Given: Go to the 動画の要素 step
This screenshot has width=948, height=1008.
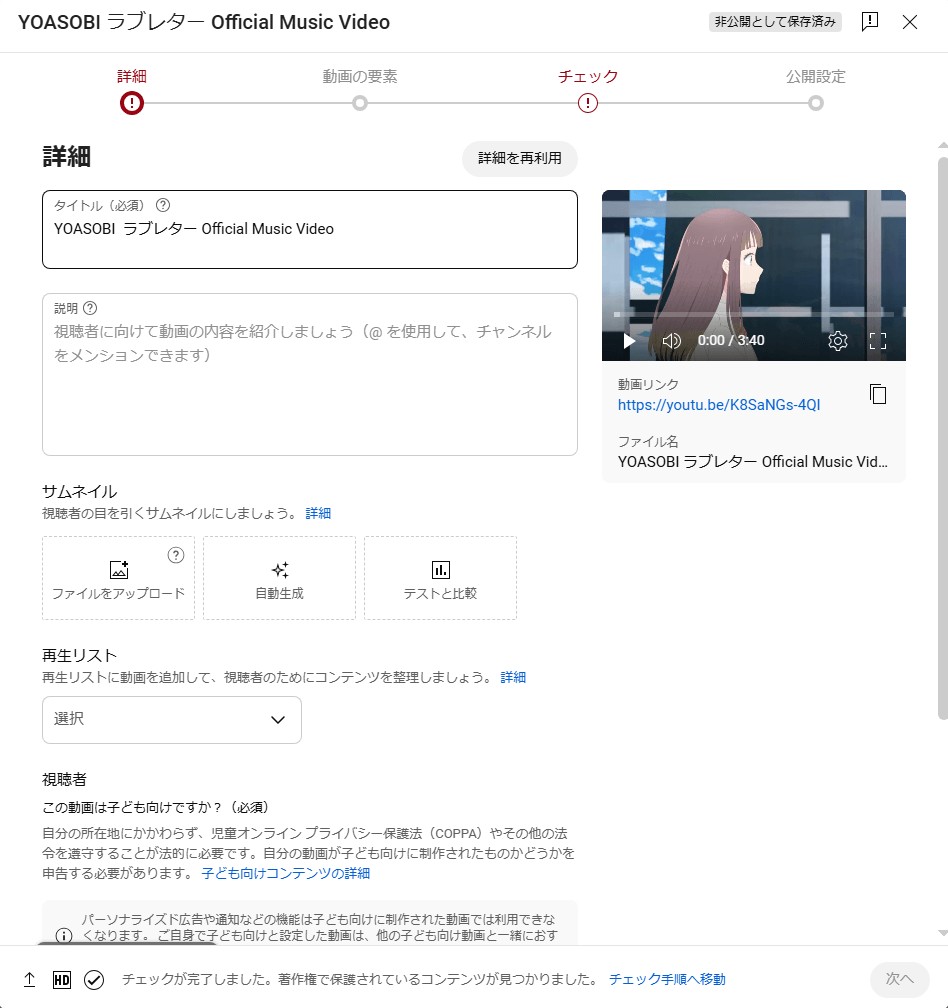Looking at the screenshot, I should click(360, 102).
